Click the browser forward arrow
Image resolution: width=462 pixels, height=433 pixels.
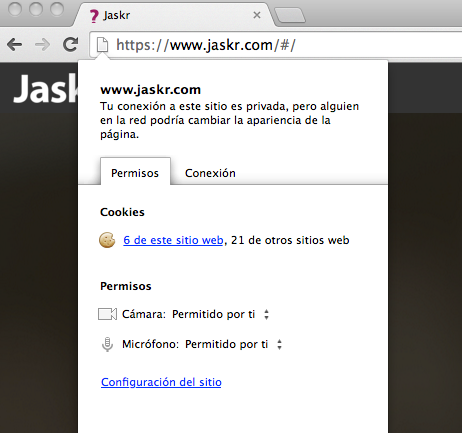coord(42,44)
